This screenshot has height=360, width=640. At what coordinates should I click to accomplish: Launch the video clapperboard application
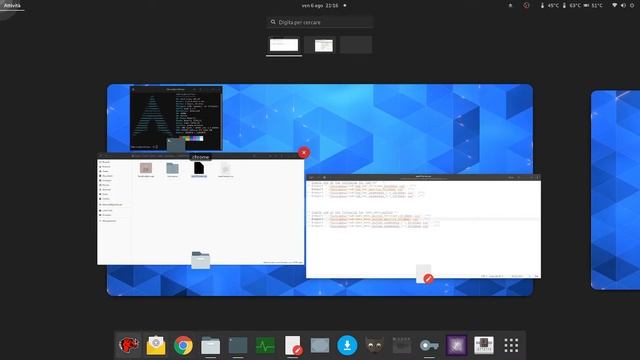tap(402, 345)
